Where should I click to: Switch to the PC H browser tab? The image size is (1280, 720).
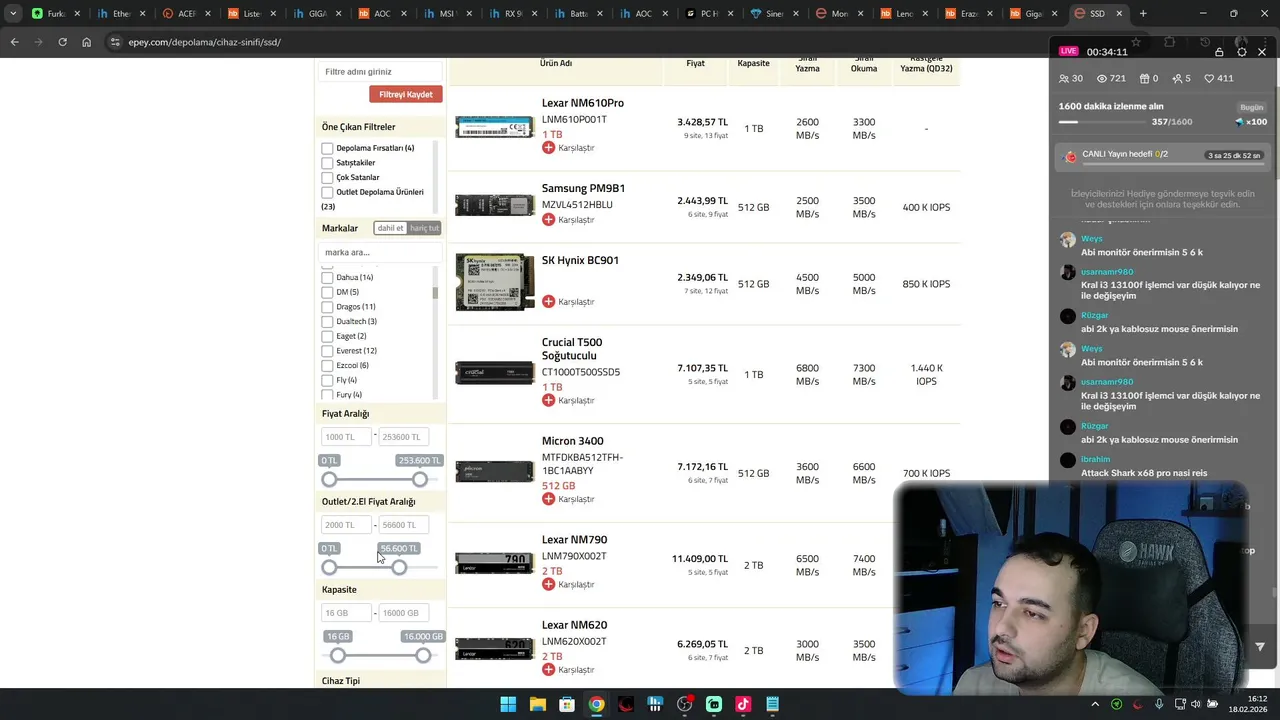[707, 14]
